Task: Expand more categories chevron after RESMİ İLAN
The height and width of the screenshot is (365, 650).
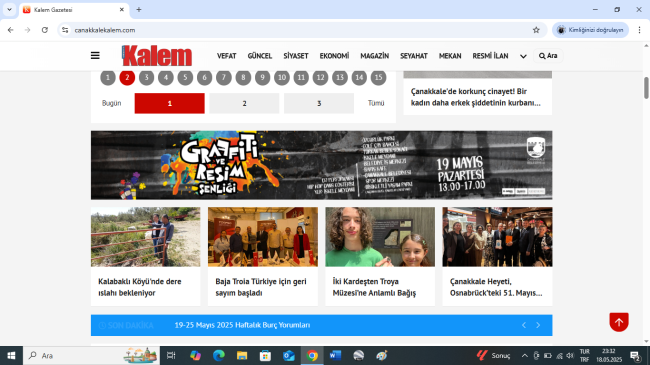Action: [523, 56]
